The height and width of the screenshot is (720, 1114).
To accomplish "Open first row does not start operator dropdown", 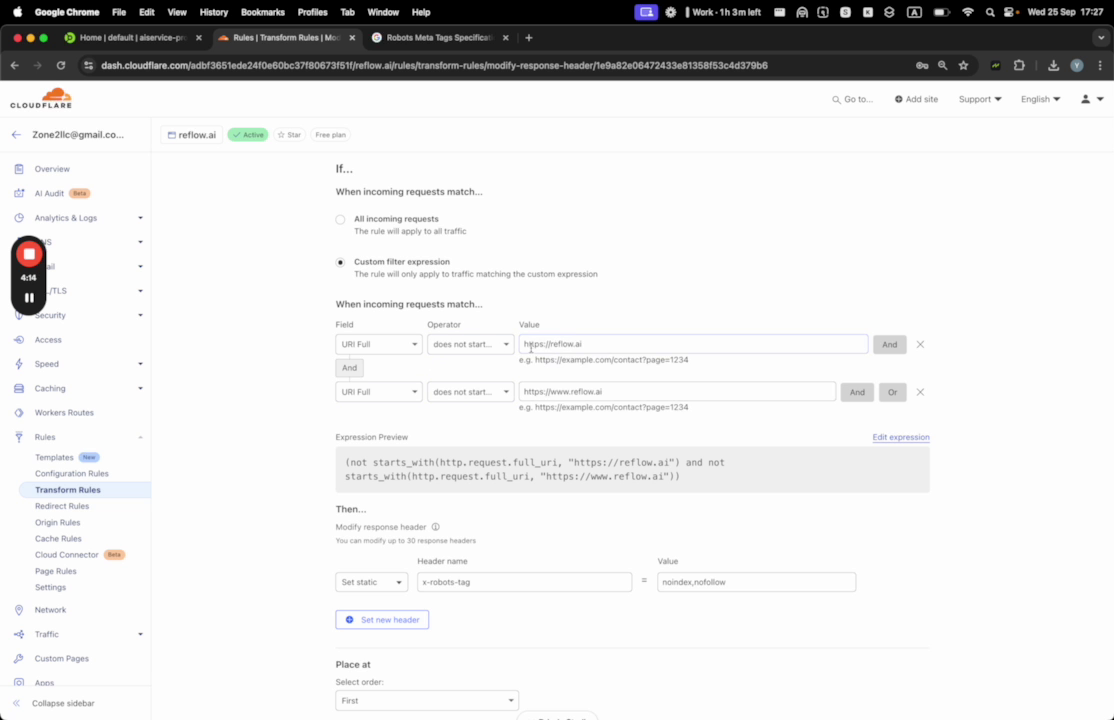I will 470,344.
